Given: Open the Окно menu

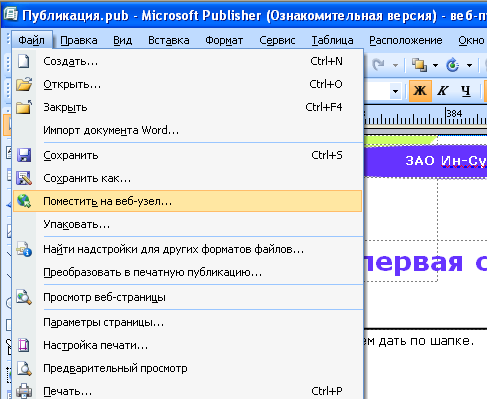Looking at the screenshot, I should tap(471, 40).
